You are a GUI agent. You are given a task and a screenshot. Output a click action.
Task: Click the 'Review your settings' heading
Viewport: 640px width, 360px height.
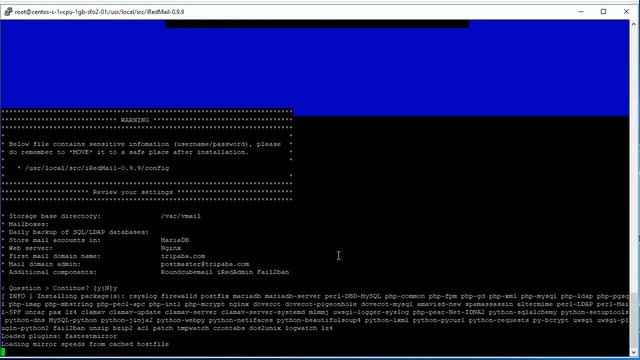point(133,192)
